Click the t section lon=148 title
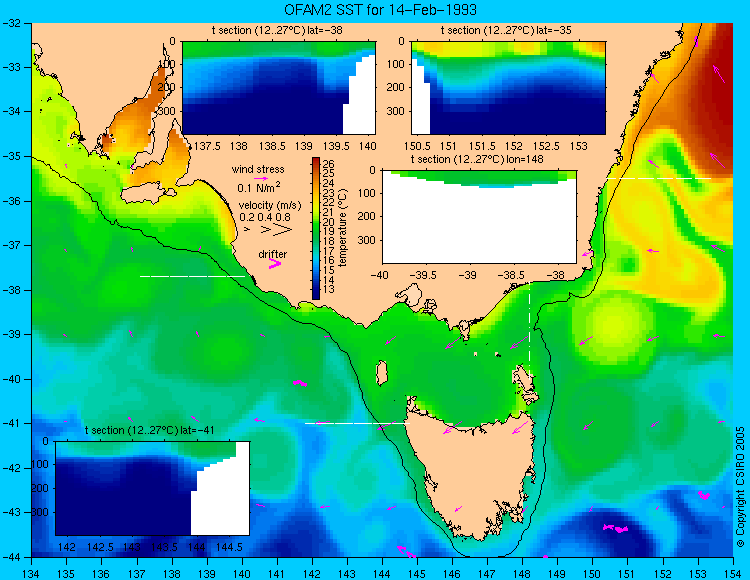750x580 pixels. (477, 159)
